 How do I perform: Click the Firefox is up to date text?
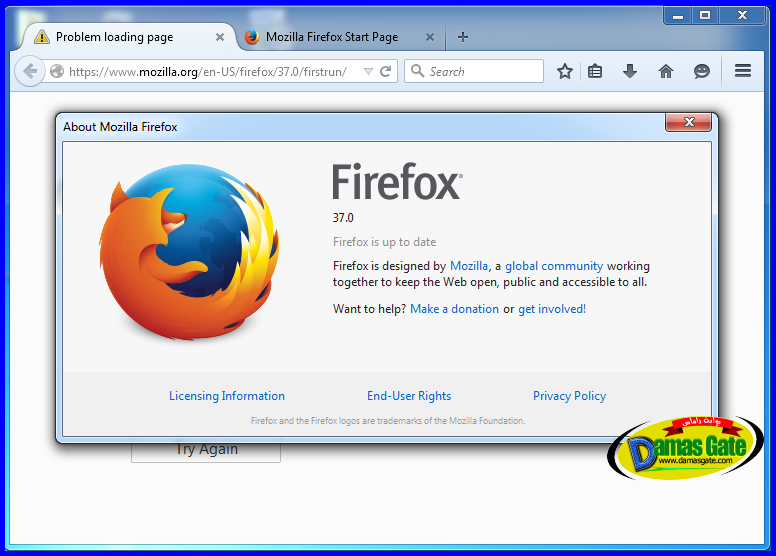click(x=385, y=242)
